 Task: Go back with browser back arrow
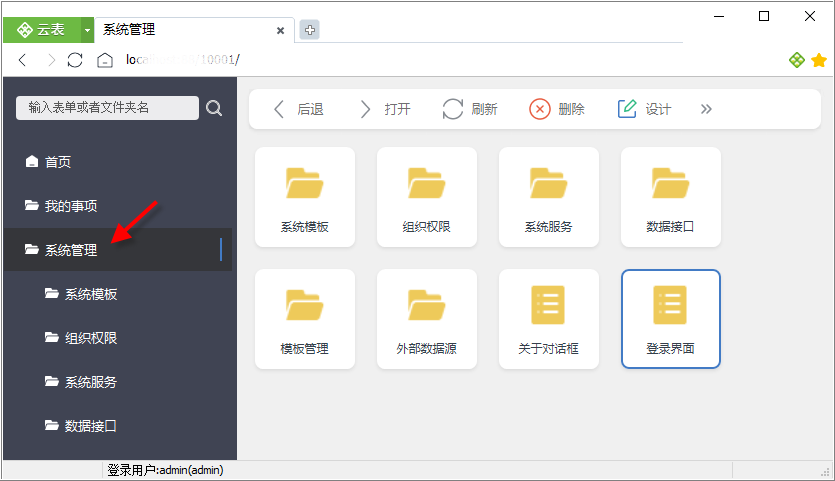click(22, 60)
